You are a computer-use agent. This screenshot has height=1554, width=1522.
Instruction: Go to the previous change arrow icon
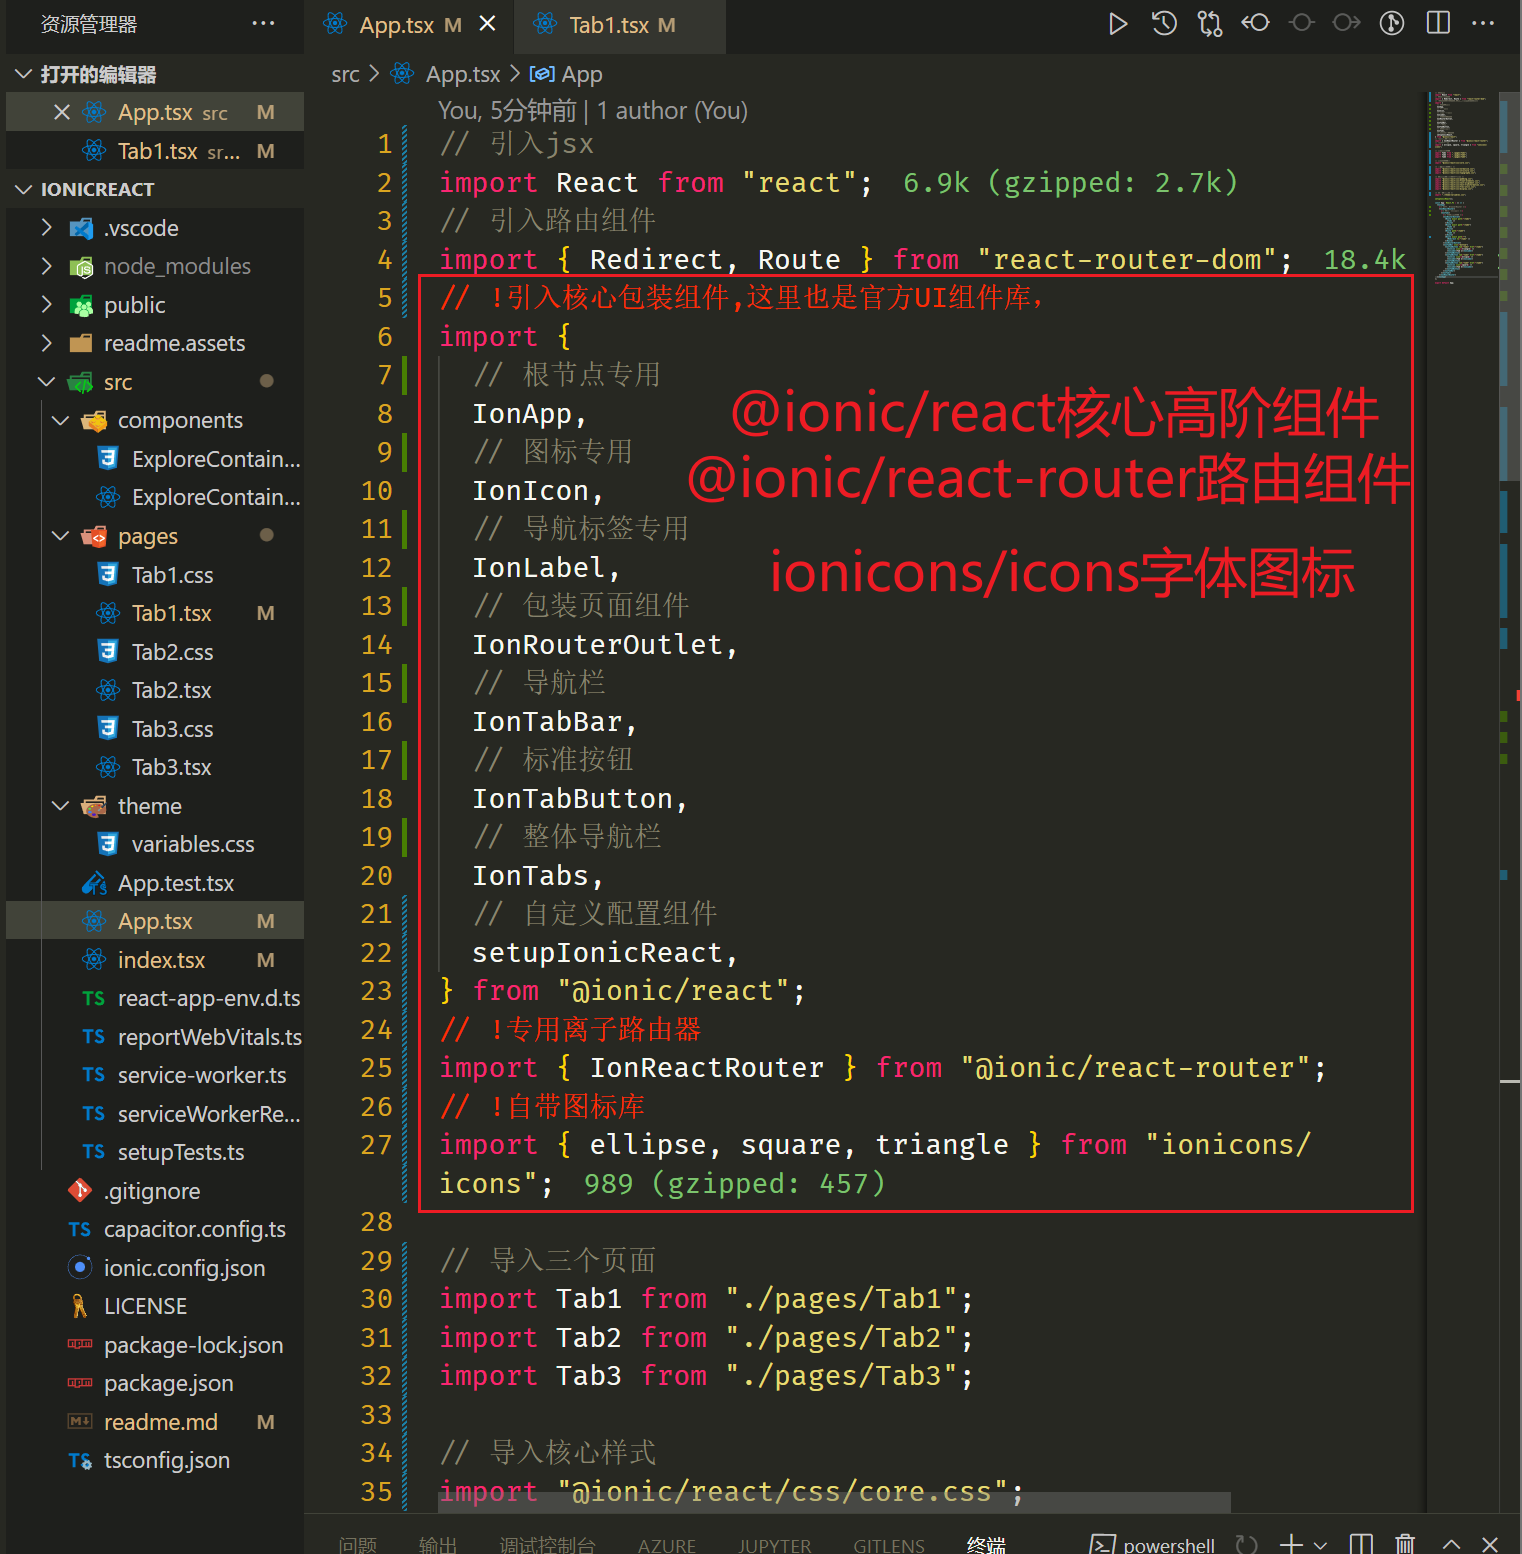point(1256,23)
